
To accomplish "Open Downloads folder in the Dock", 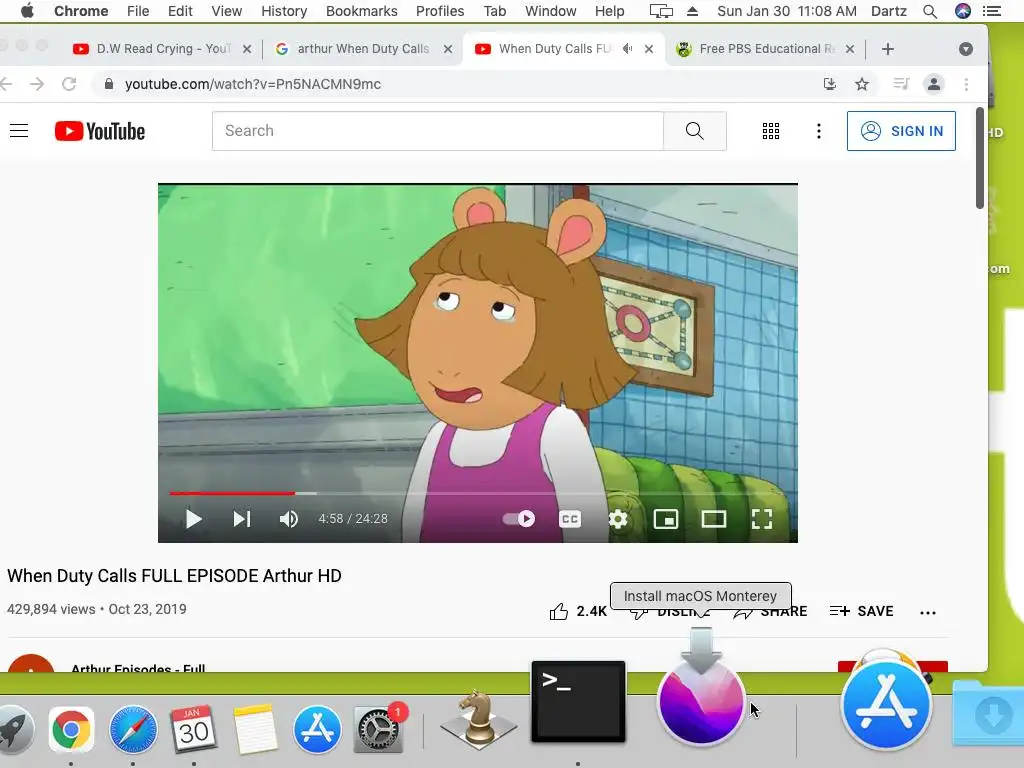I will pyautogui.click(x=989, y=713).
